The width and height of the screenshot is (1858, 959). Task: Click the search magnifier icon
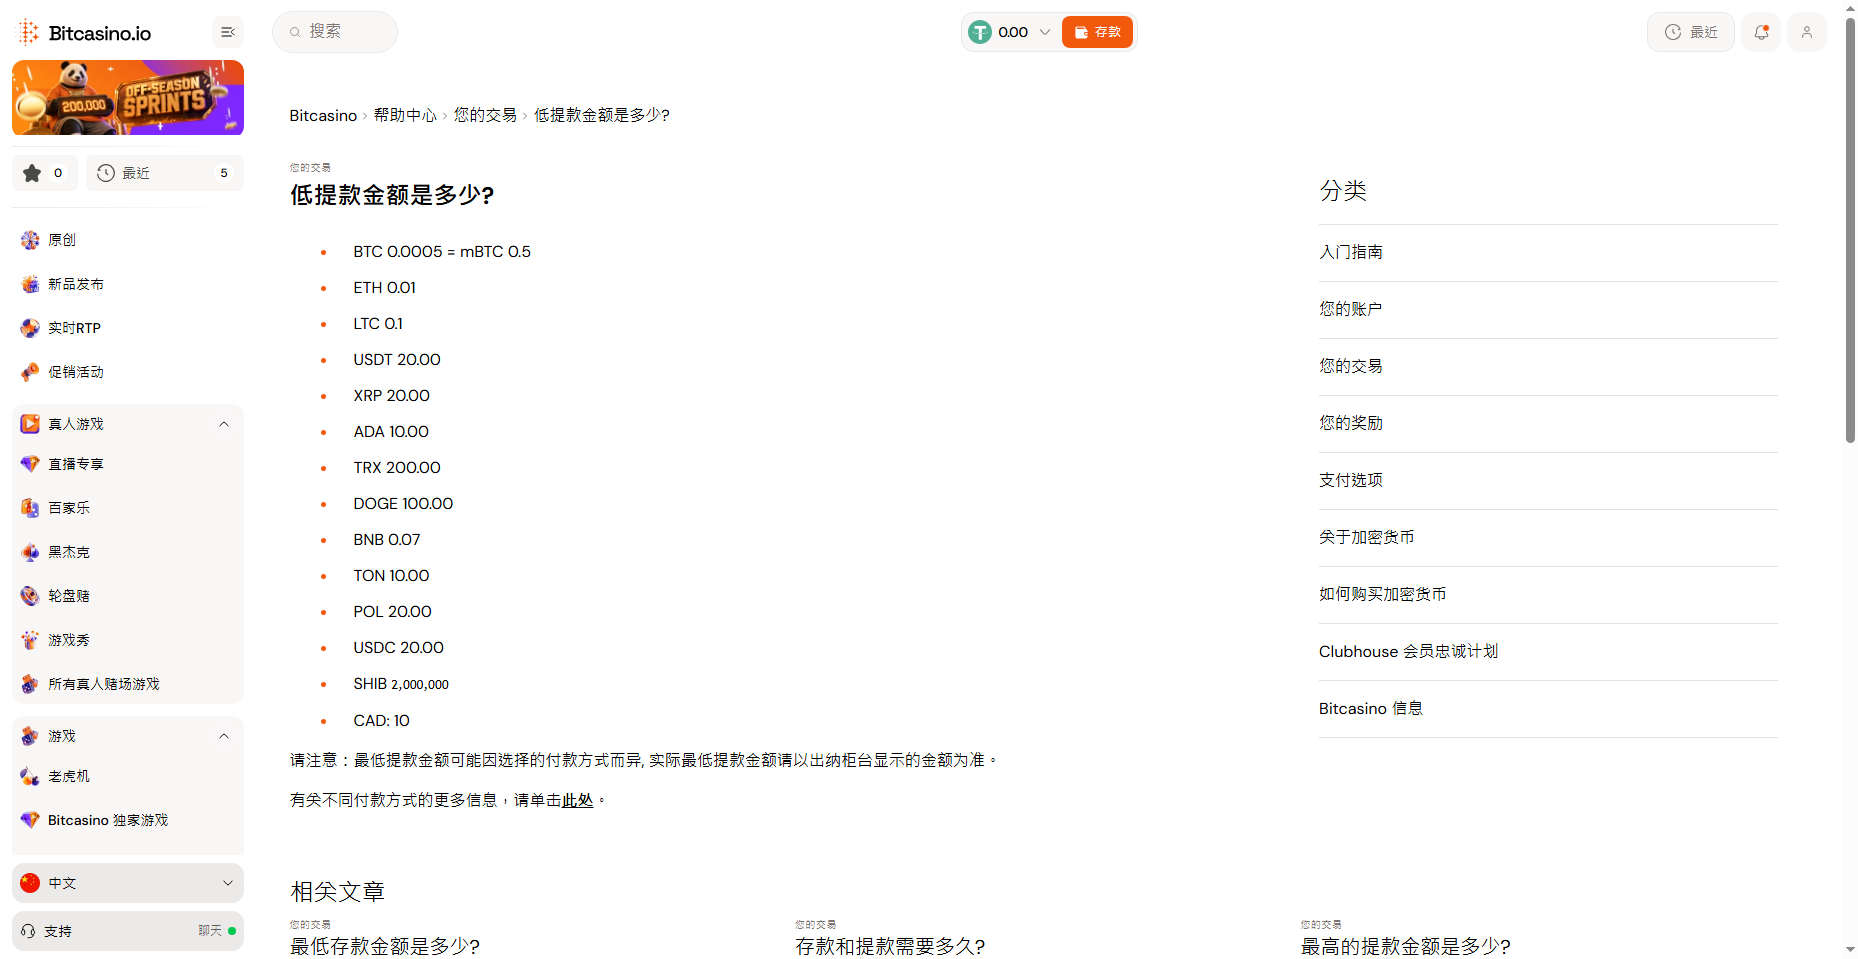pos(295,32)
